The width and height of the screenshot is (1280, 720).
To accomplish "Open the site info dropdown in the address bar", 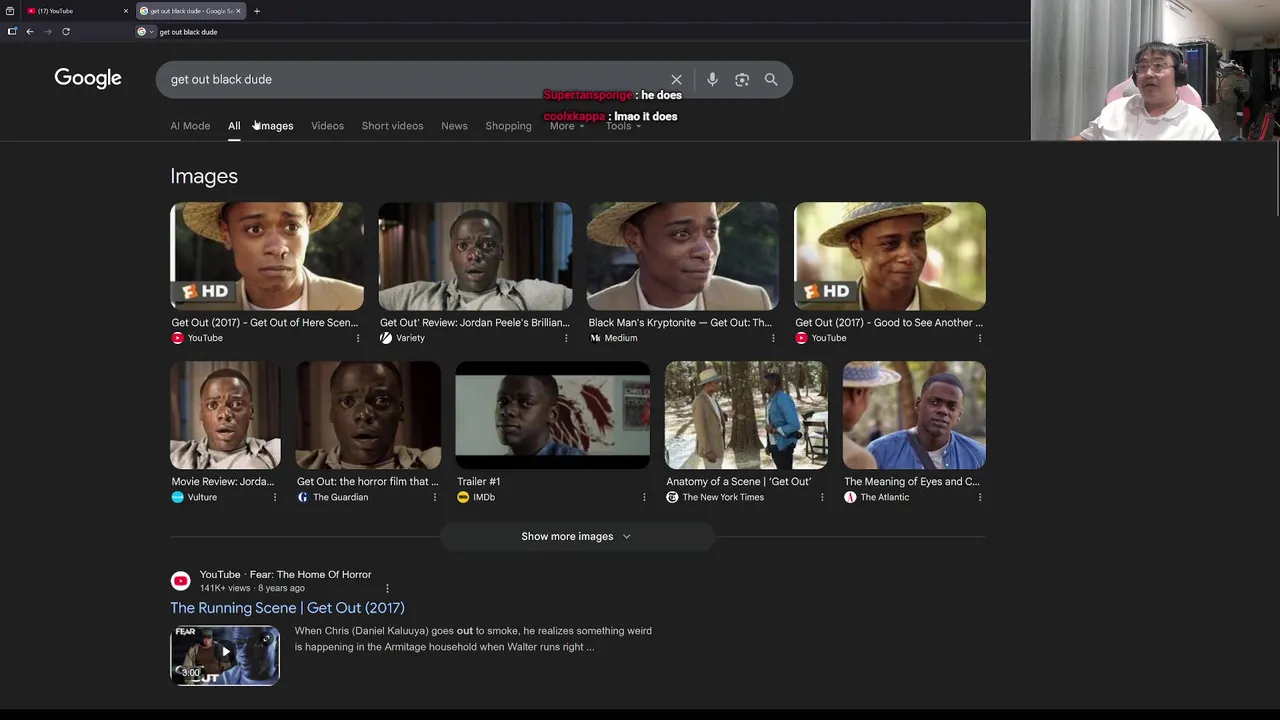I will point(146,31).
